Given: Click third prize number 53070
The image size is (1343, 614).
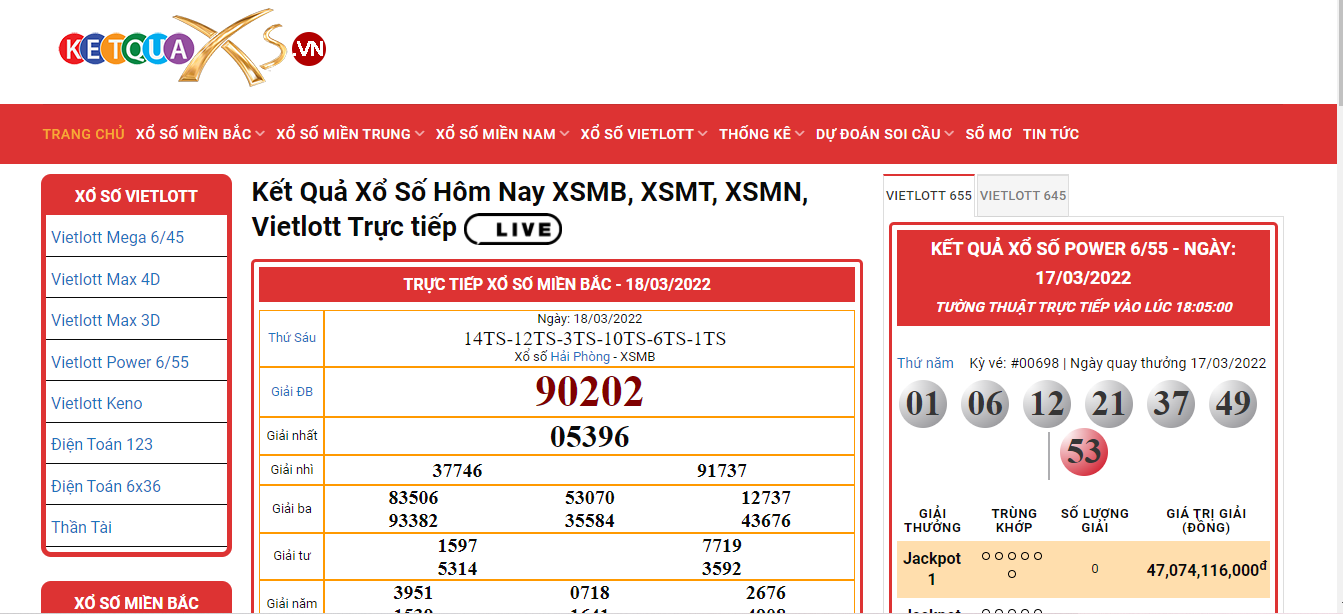Looking at the screenshot, I should point(590,498).
